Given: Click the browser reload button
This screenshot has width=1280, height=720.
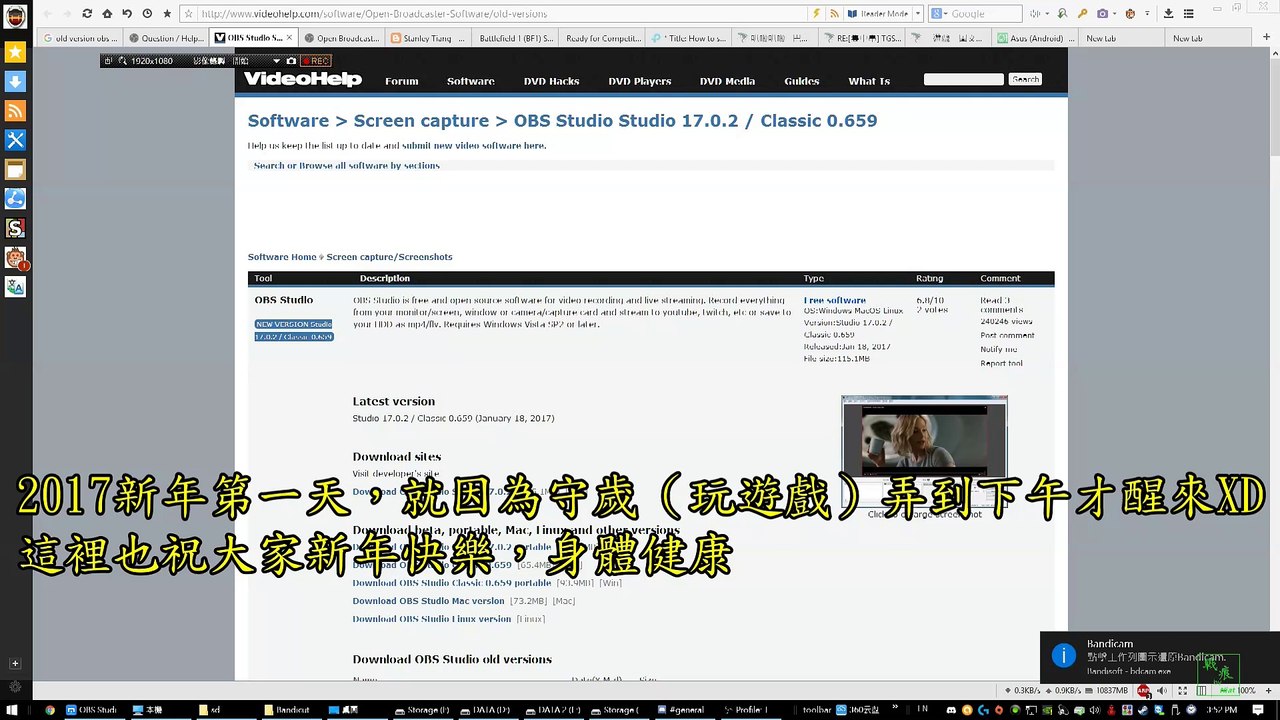Looking at the screenshot, I should 87,14.
